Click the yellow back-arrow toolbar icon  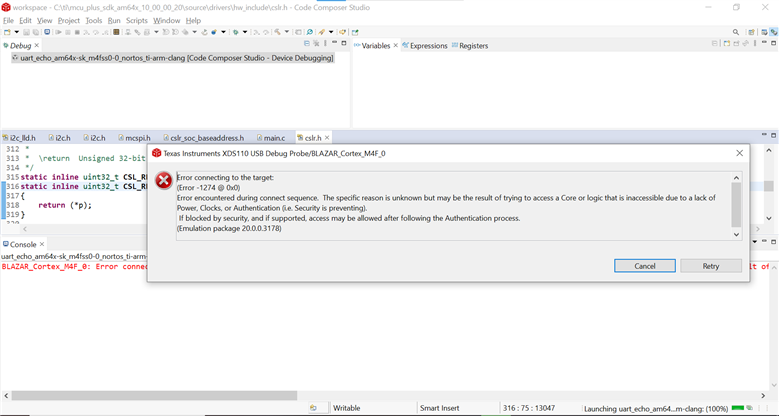click(x=342, y=32)
